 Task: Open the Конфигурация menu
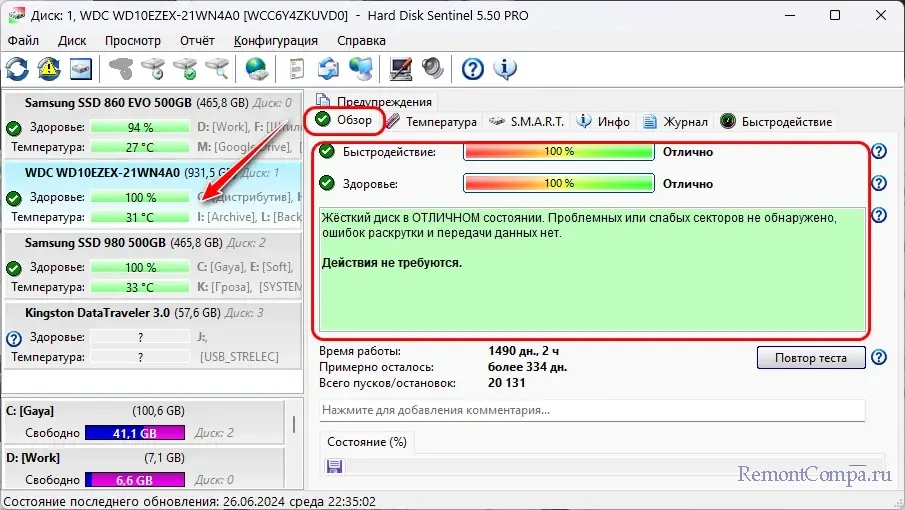275,41
